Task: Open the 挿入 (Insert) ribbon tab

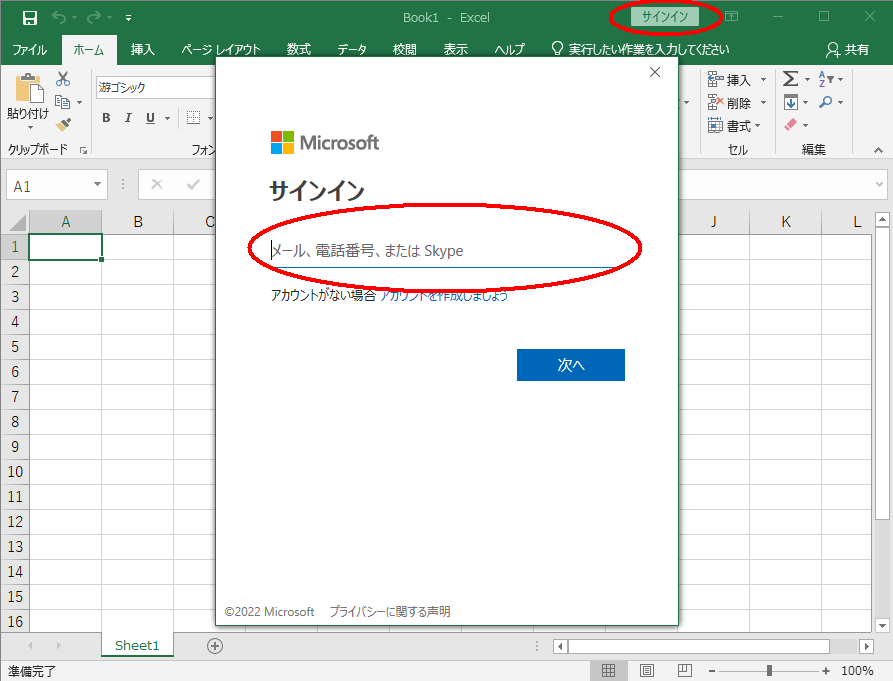Action: click(143, 49)
